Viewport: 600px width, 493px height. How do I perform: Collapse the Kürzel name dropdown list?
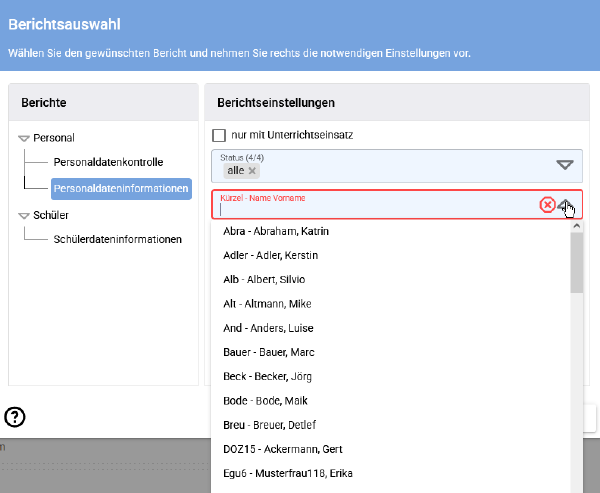click(x=566, y=205)
